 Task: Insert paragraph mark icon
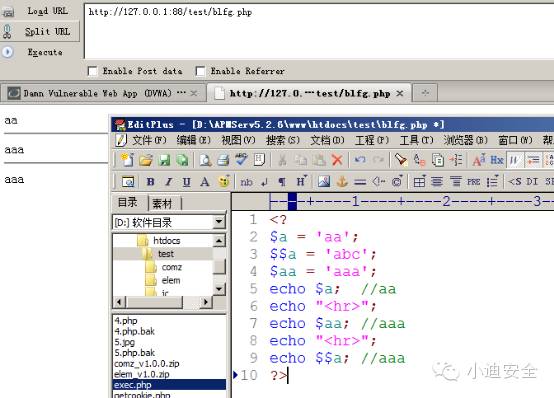tap(282, 182)
